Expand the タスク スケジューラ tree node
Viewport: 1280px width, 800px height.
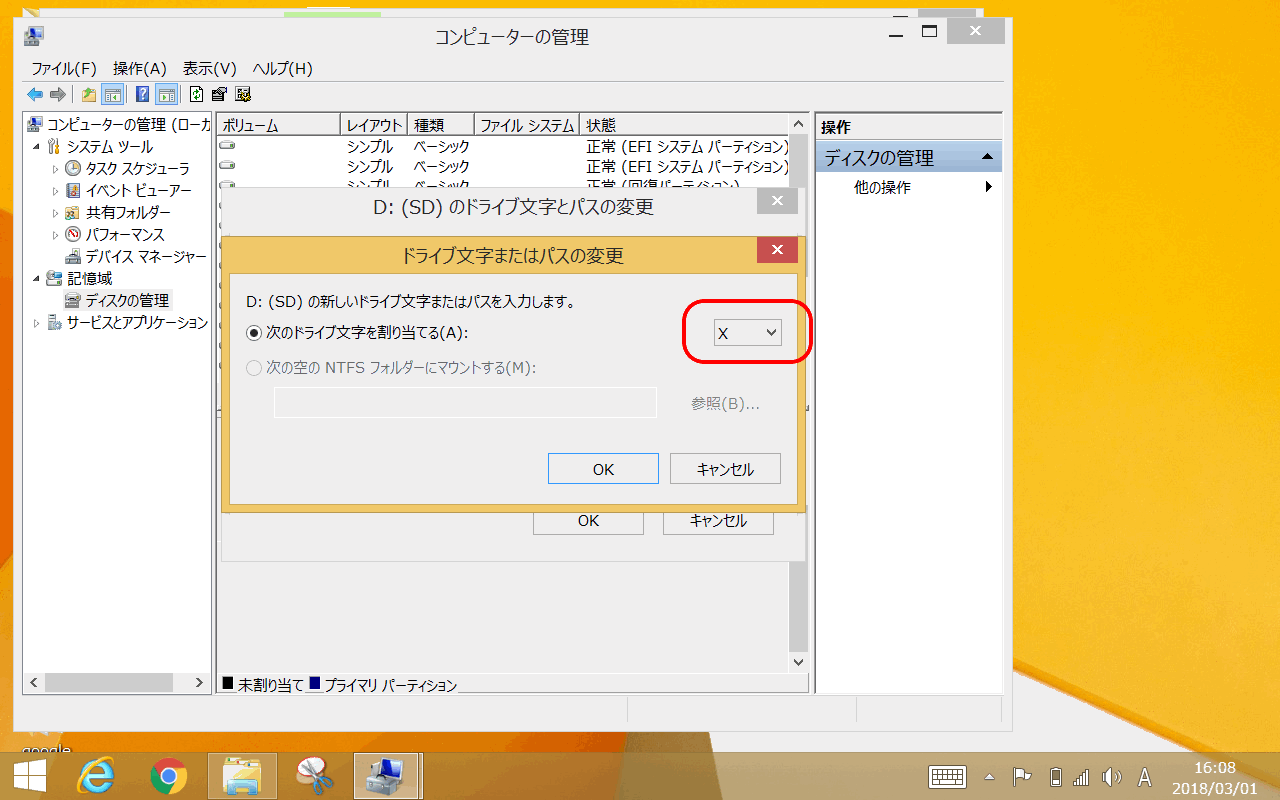56,168
